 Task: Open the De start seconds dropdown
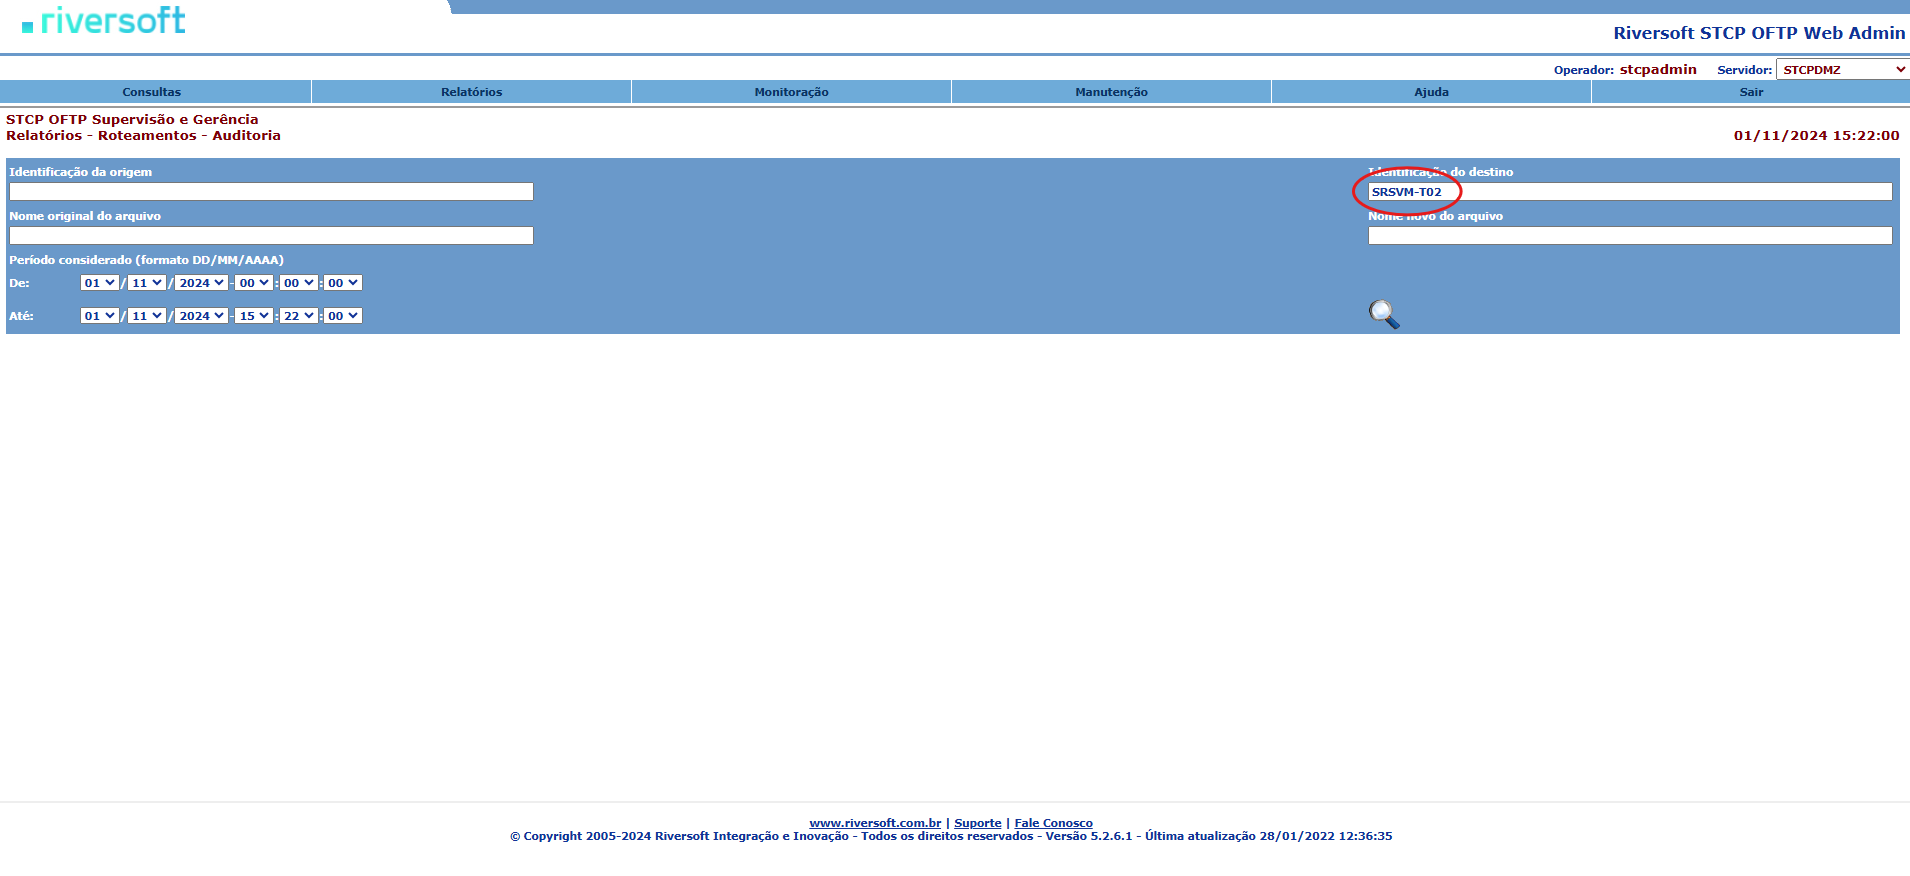(343, 283)
